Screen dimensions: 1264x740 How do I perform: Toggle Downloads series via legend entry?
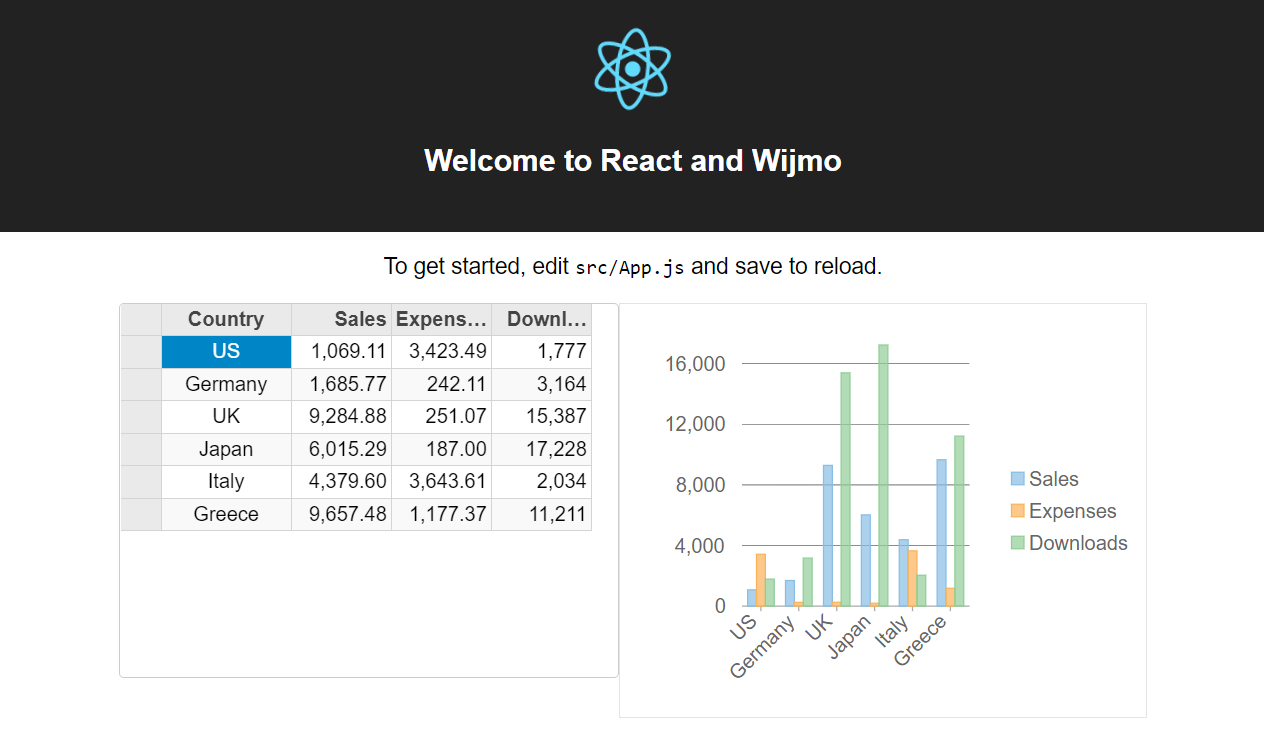coord(1077,543)
